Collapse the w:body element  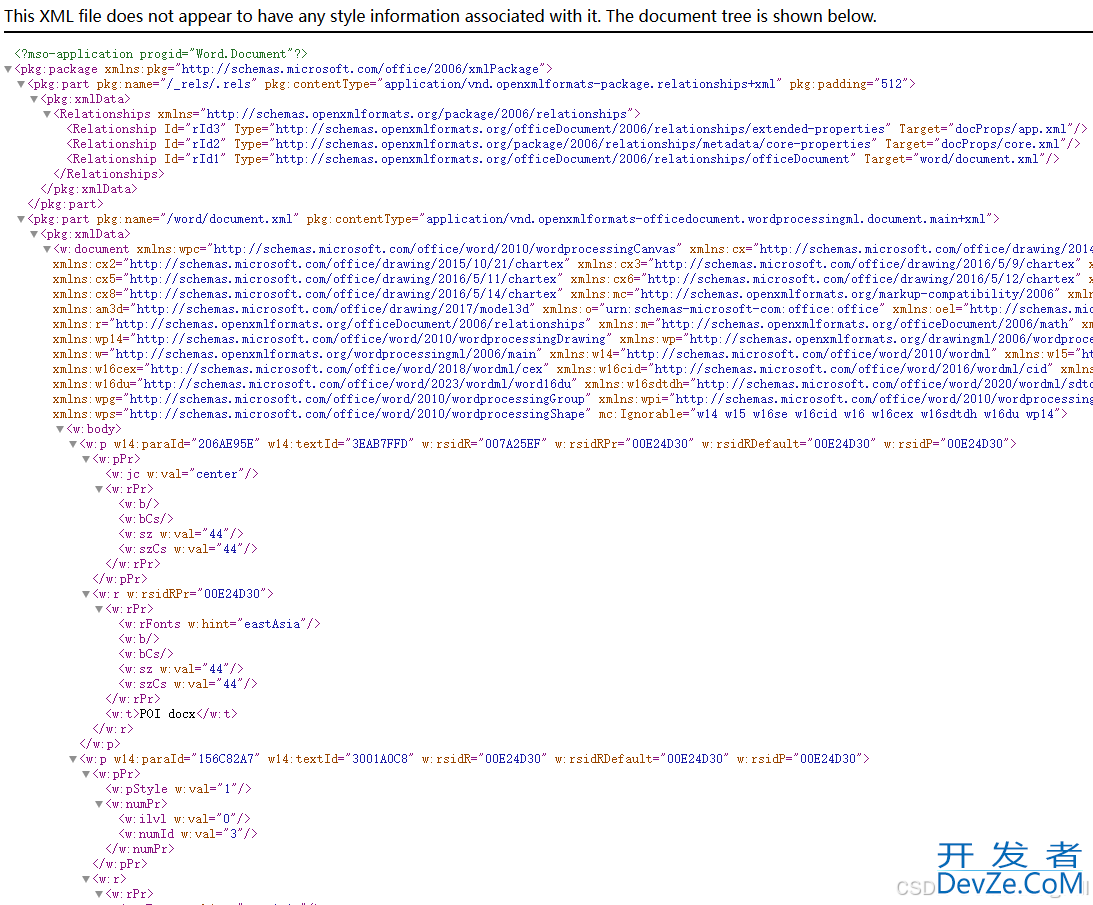click(60, 429)
